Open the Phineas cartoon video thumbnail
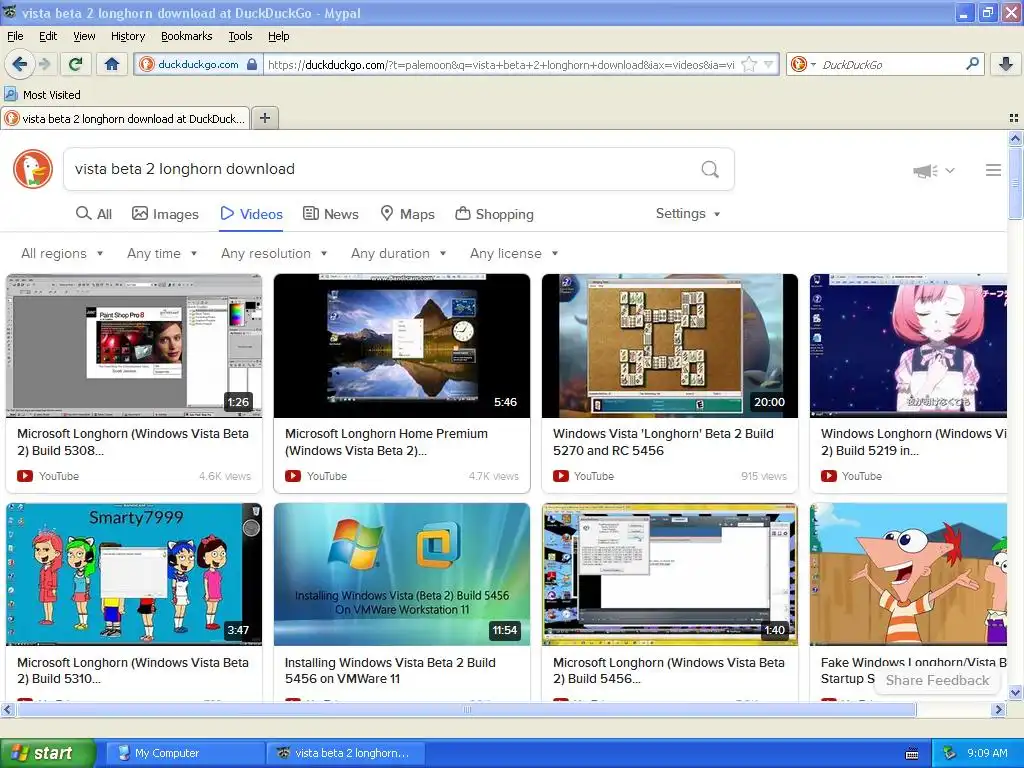 tap(908, 574)
